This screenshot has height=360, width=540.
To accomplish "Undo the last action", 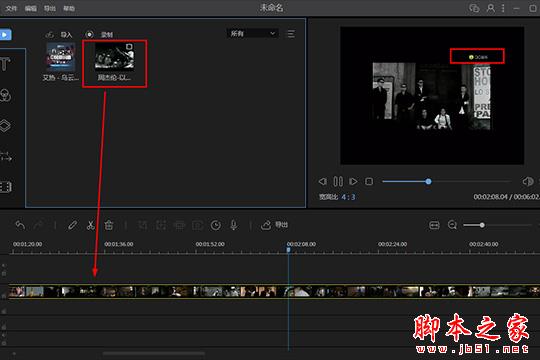I will [20, 225].
